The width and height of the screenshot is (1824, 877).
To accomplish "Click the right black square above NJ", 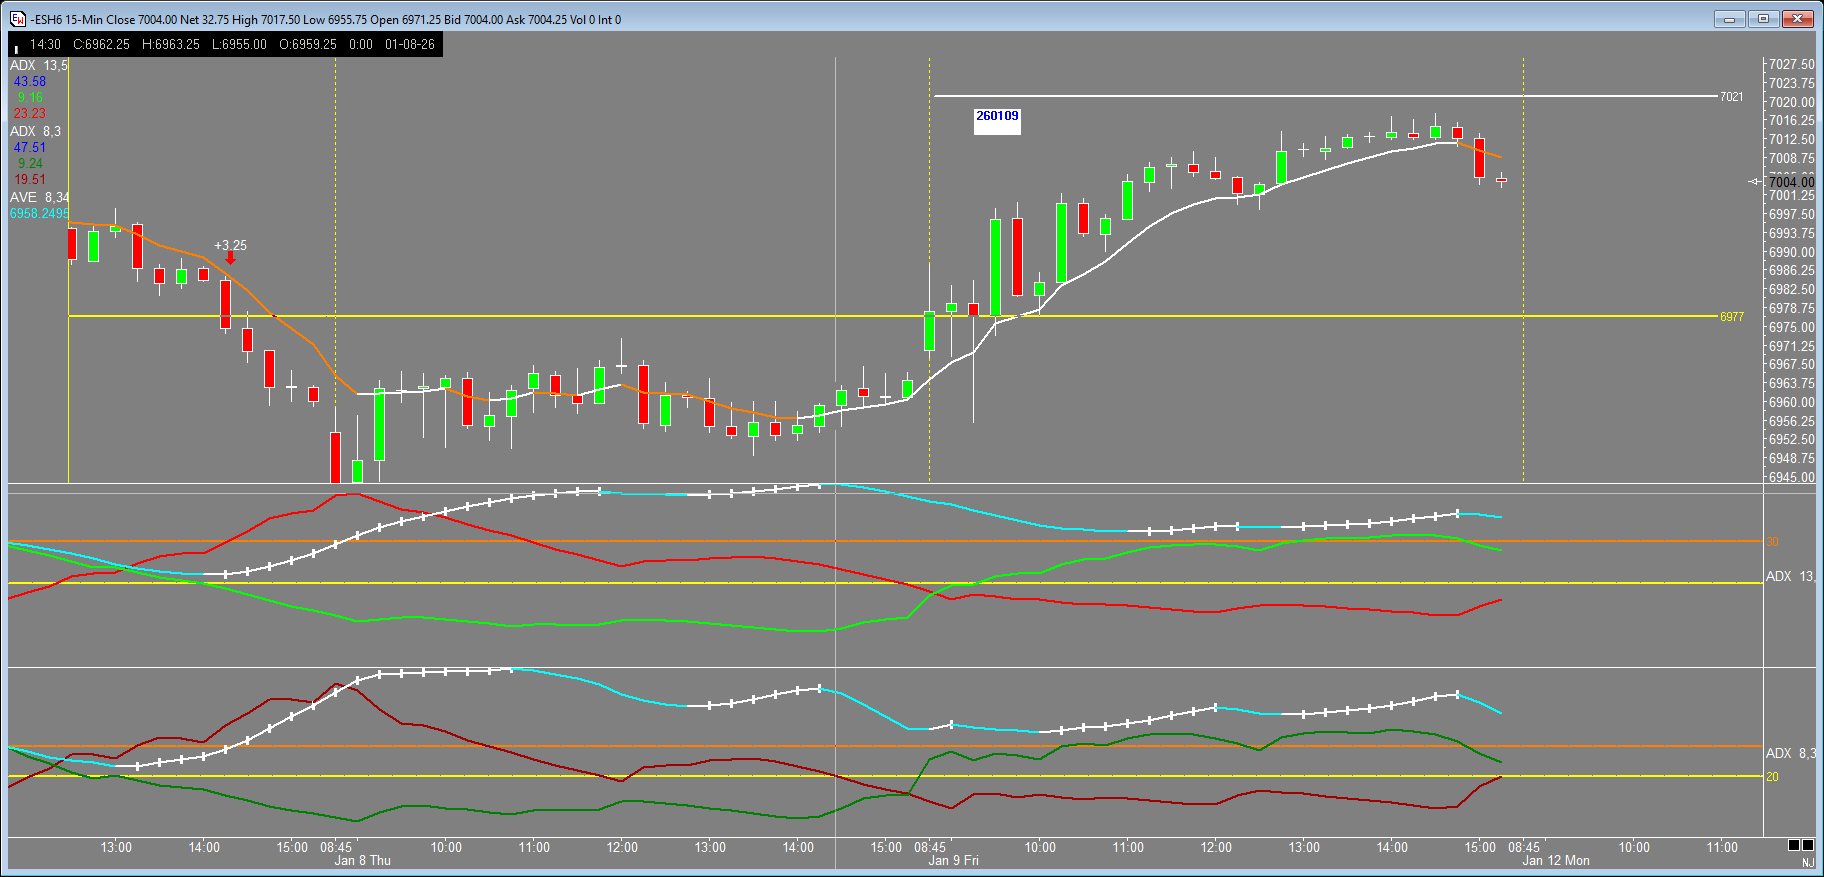I will [x=1808, y=845].
